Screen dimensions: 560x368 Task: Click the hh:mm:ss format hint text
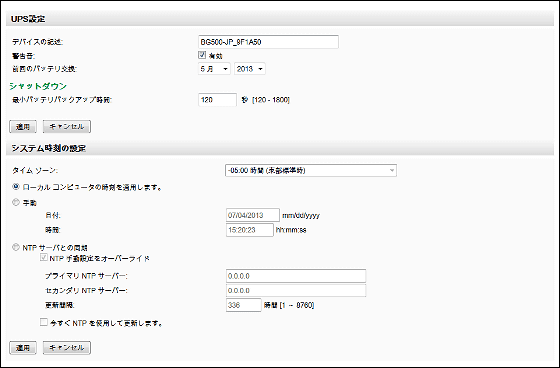(291, 230)
